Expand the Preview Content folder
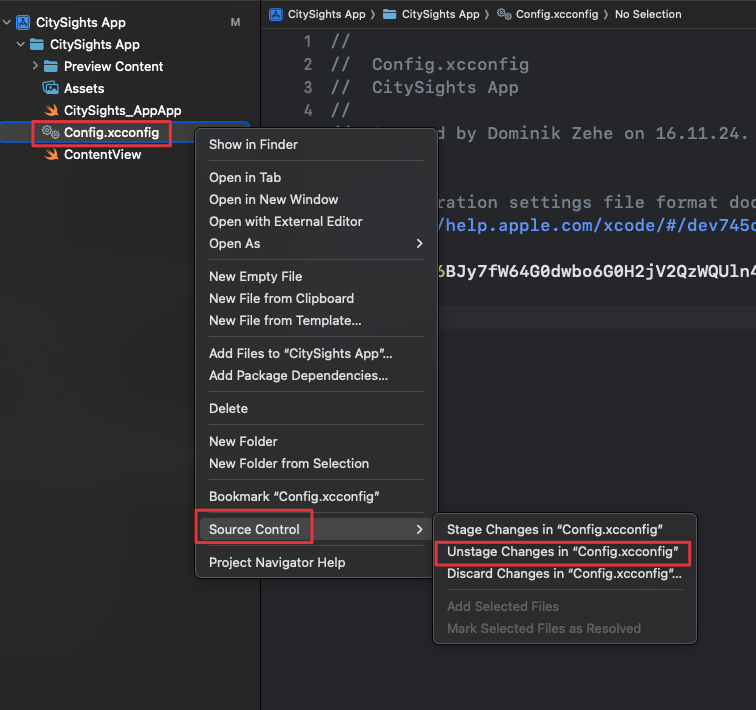 point(35,66)
